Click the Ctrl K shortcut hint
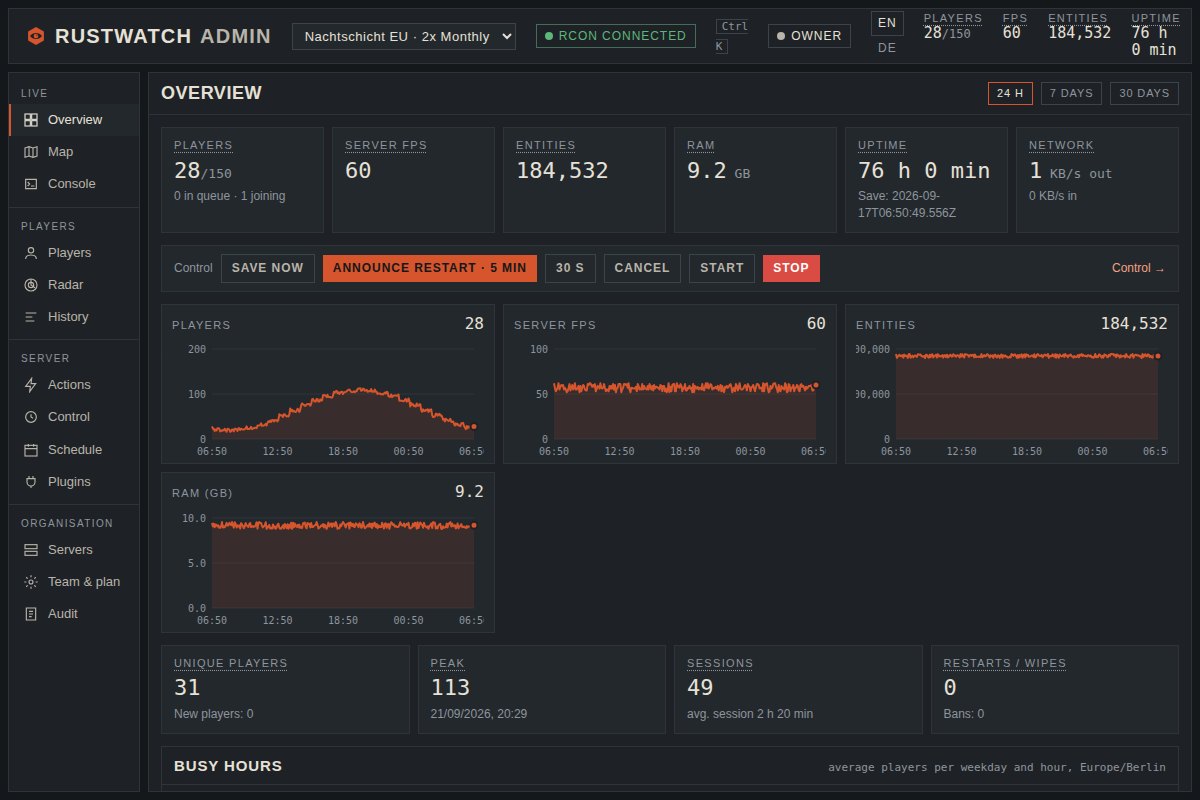Image resolution: width=1200 pixels, height=800 pixels. pyautogui.click(x=733, y=36)
